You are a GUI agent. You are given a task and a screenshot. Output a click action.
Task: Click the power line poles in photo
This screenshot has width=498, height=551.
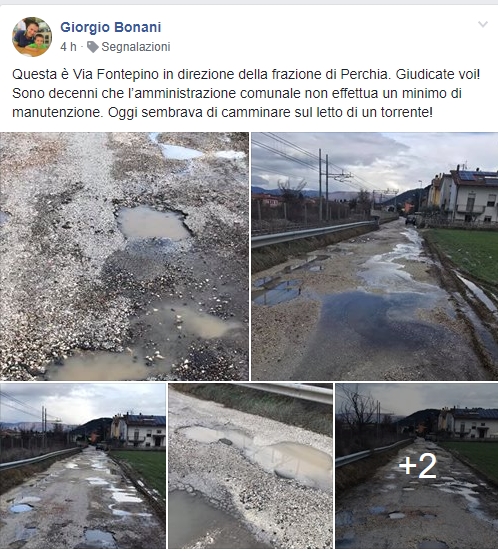[324, 184]
